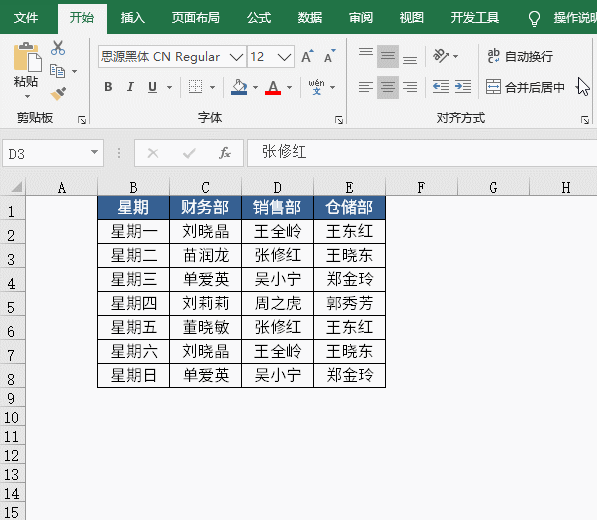Switch to 页面布局 tab
Viewport: 597px width, 520px height.
(x=195, y=18)
